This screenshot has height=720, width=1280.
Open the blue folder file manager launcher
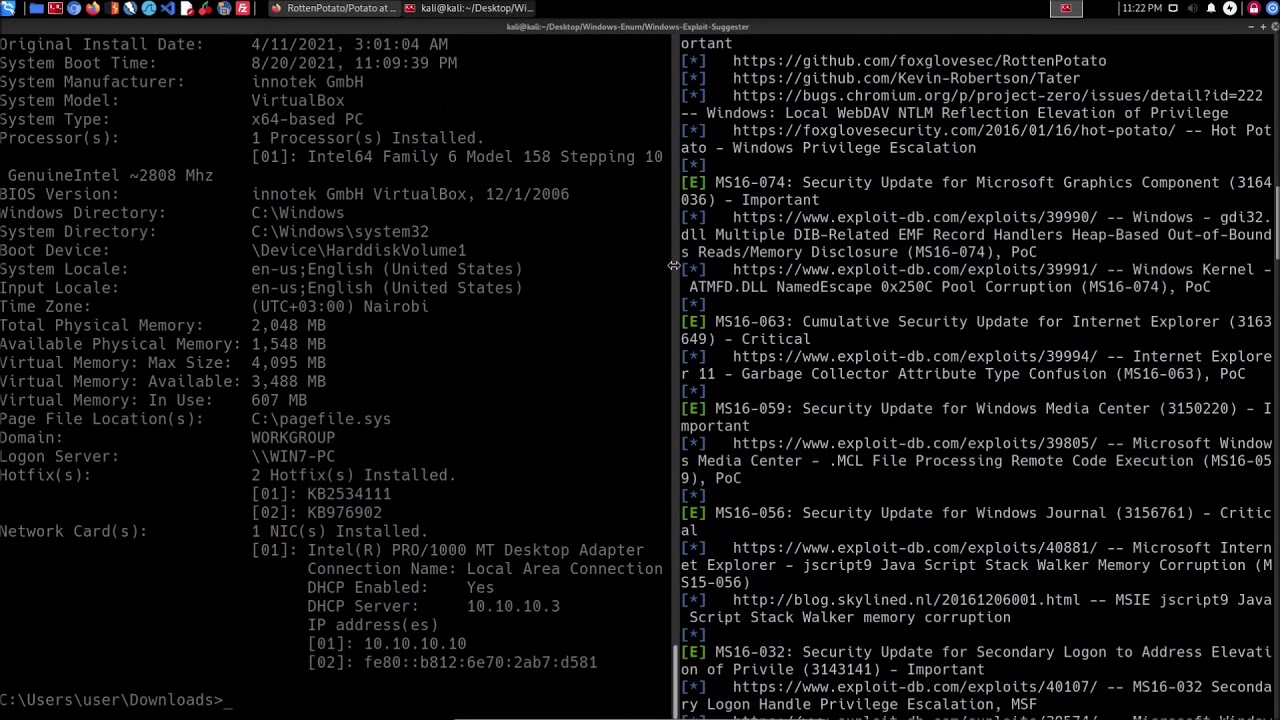pyautogui.click(x=36, y=8)
